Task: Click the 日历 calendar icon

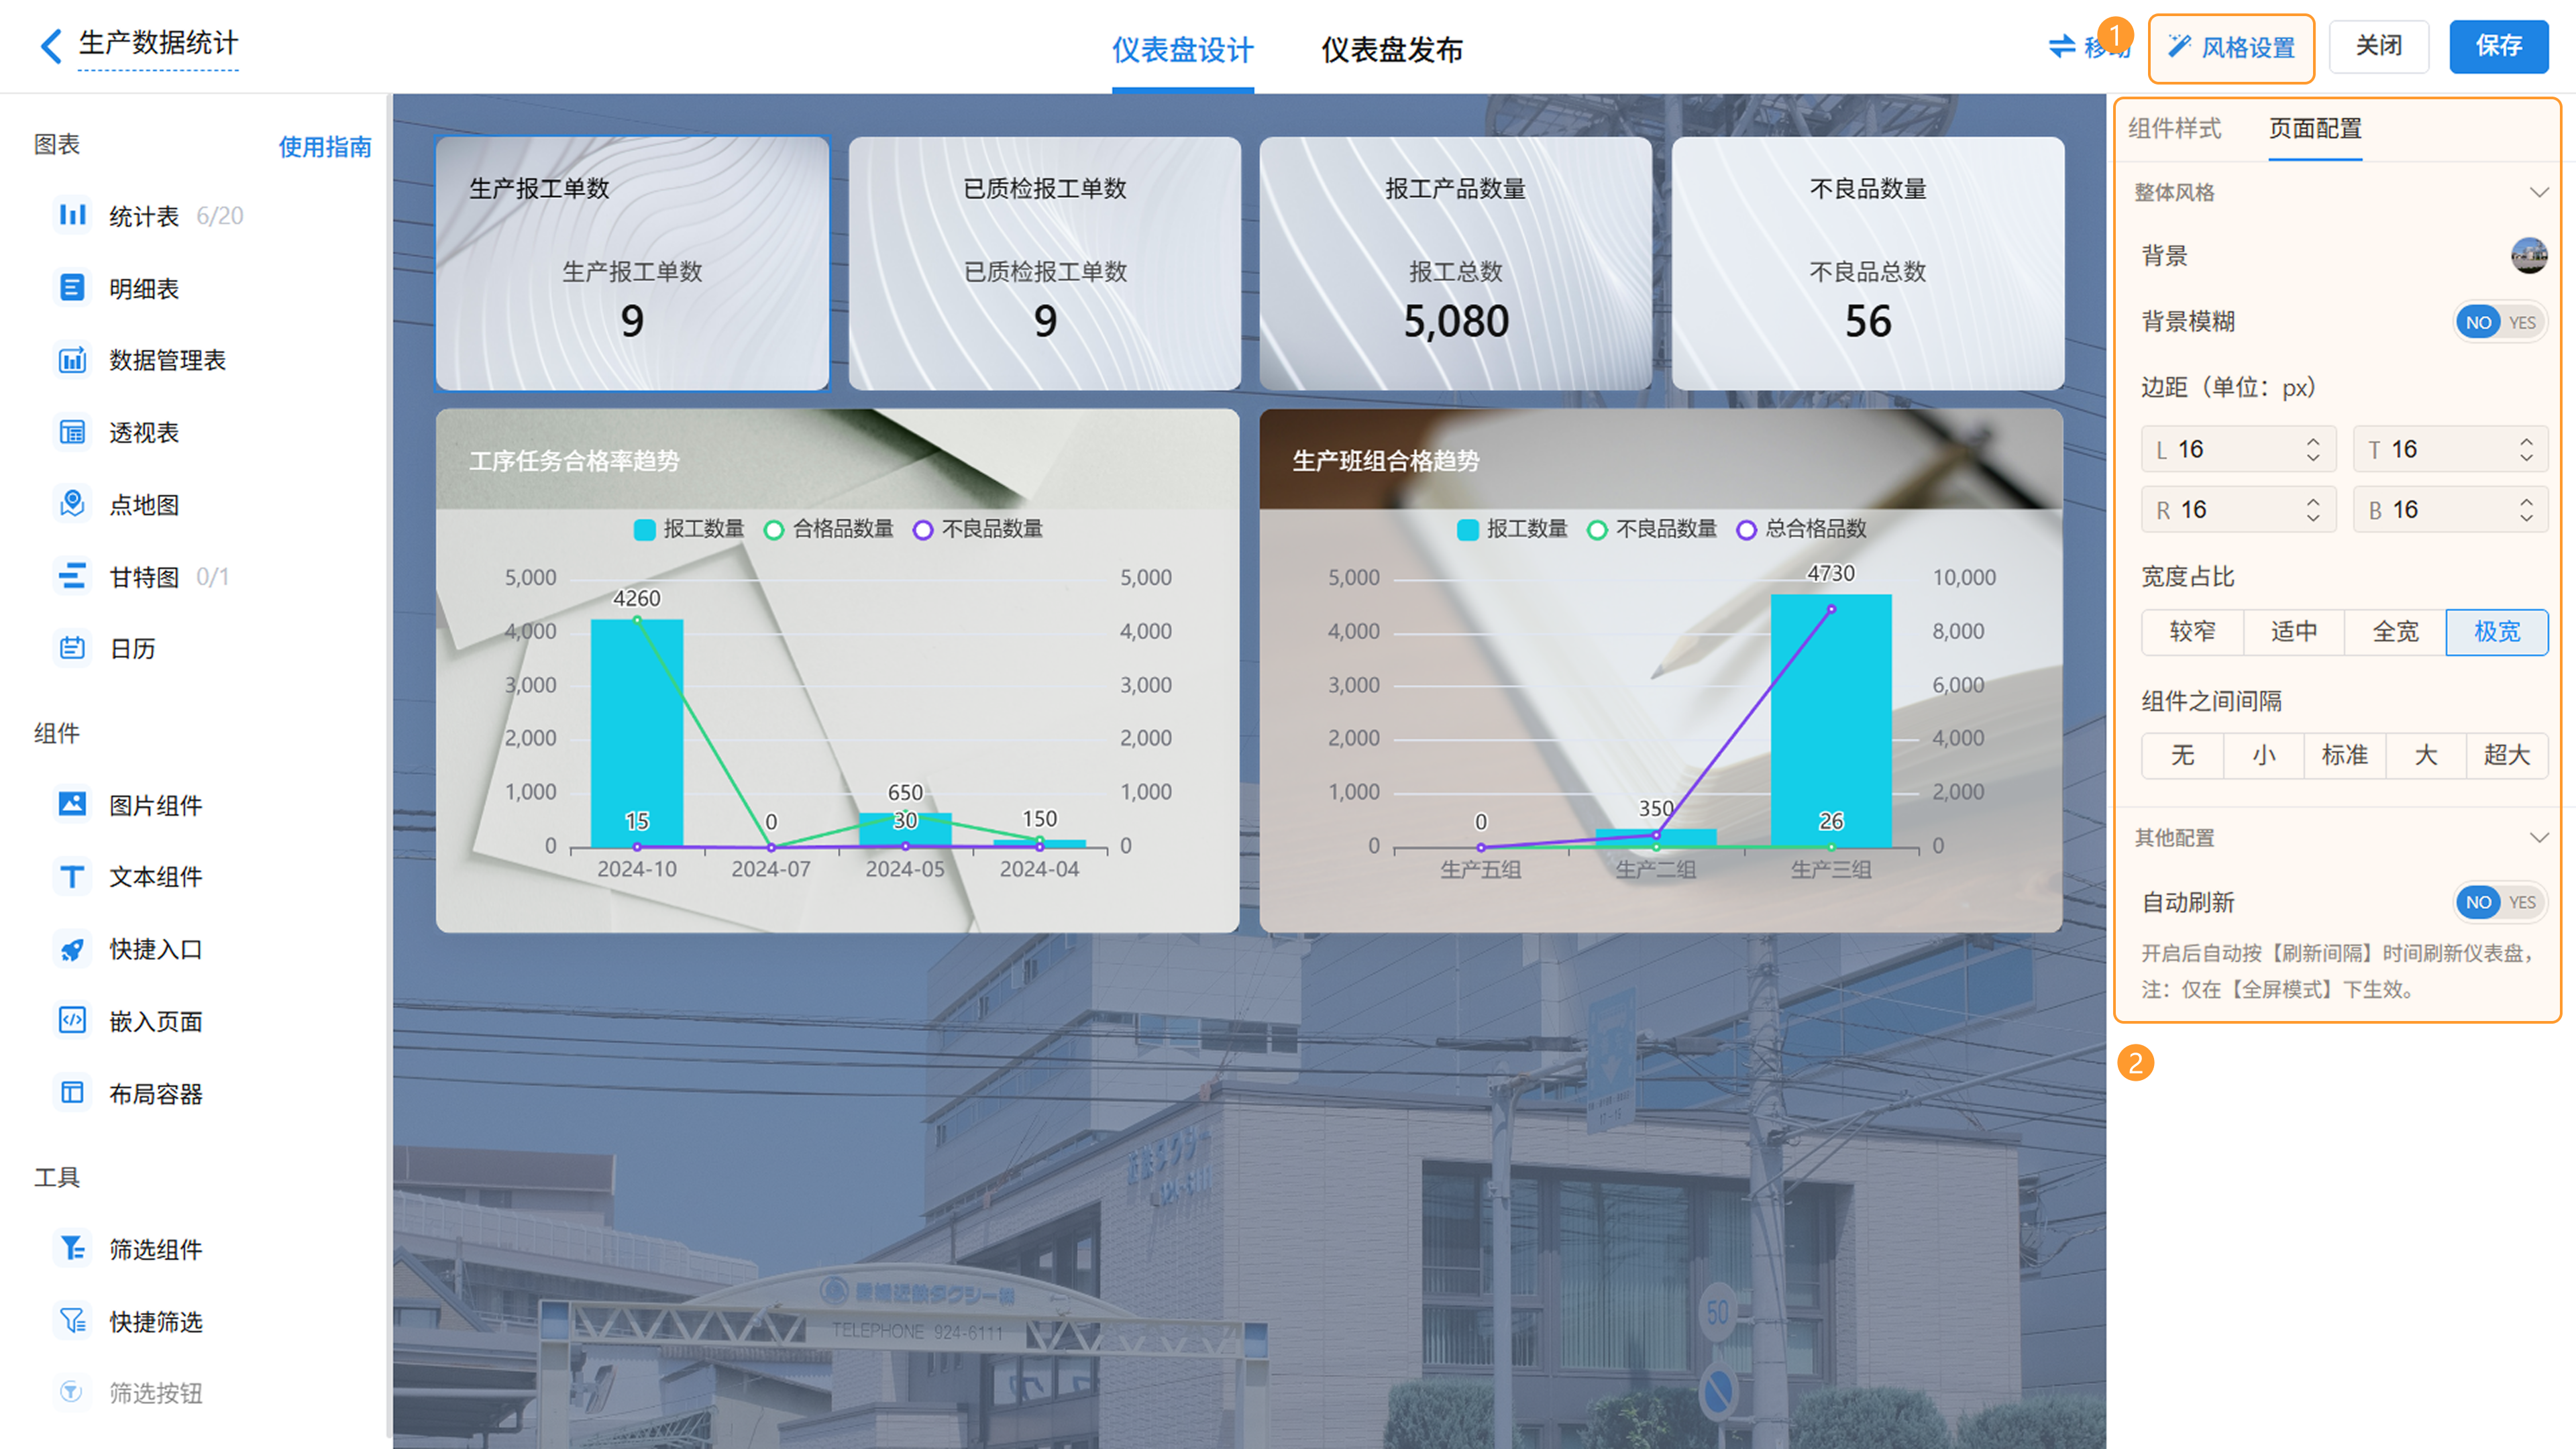Action: [72, 648]
